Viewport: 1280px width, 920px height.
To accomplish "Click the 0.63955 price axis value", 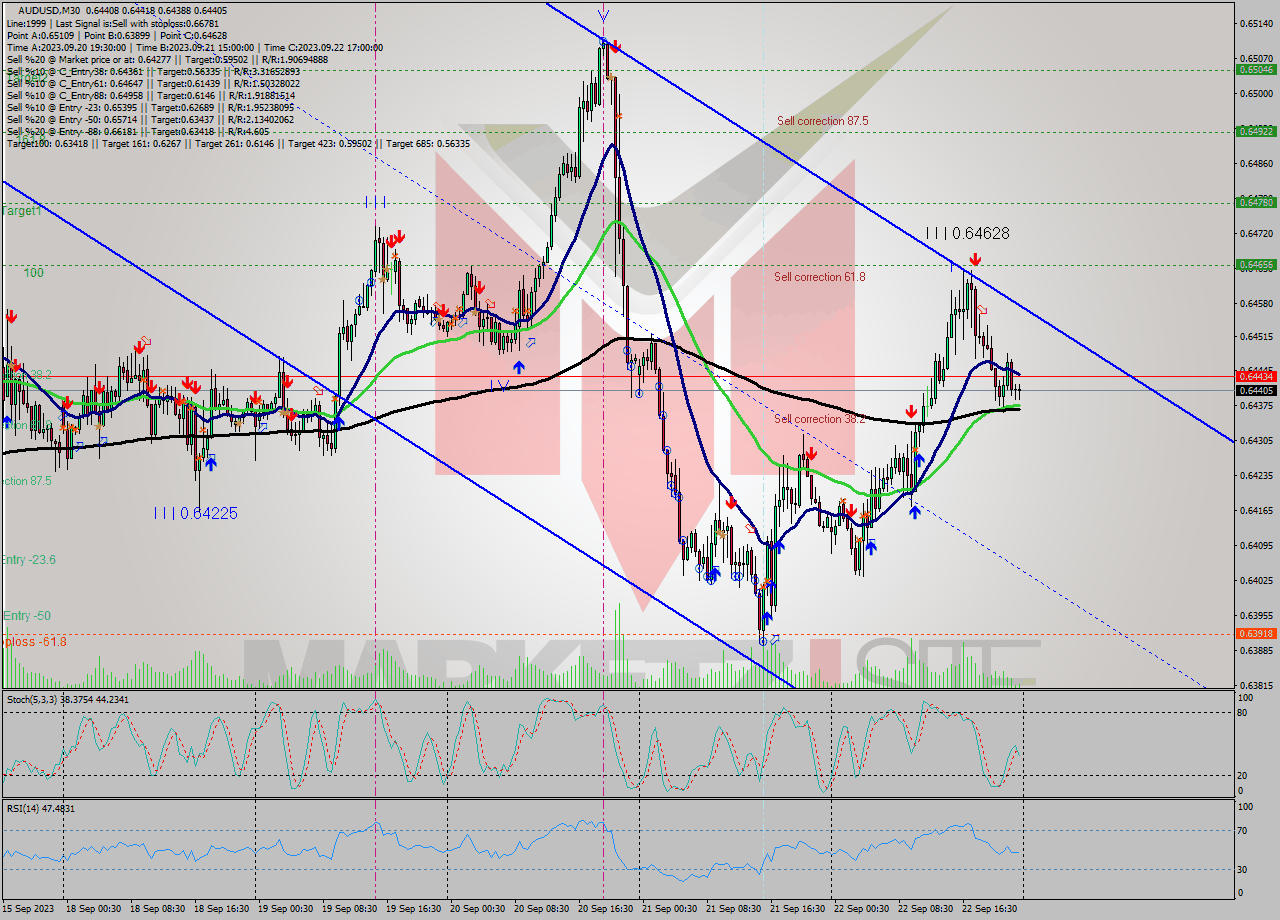I will coord(1256,616).
